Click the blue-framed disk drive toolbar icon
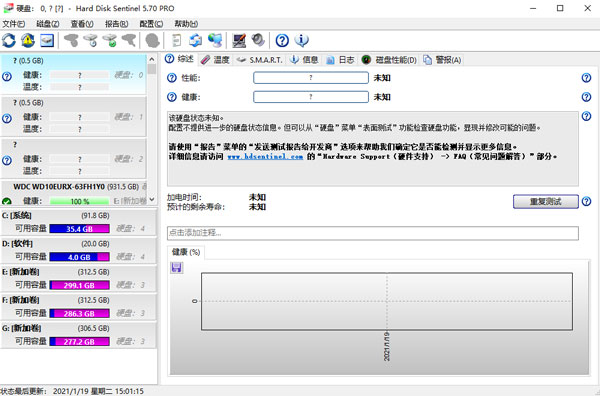This screenshot has width=600, height=396. (47, 40)
